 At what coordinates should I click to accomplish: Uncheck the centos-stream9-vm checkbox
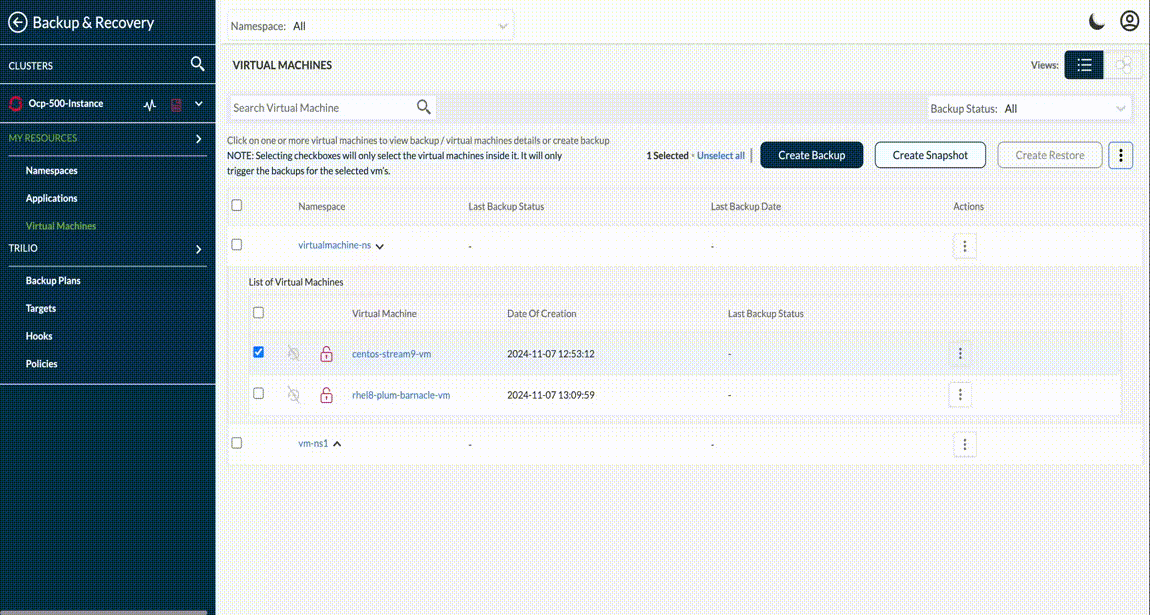259,353
